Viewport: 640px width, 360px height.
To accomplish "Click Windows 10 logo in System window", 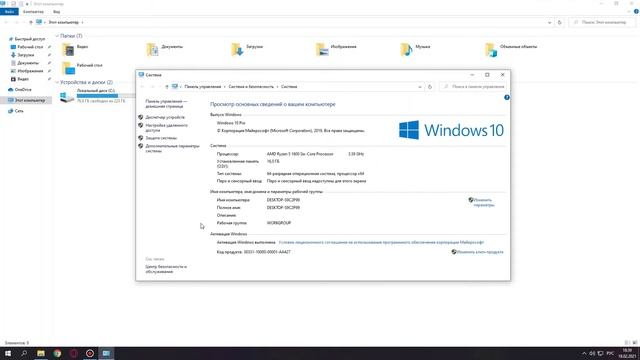I will click(451, 130).
